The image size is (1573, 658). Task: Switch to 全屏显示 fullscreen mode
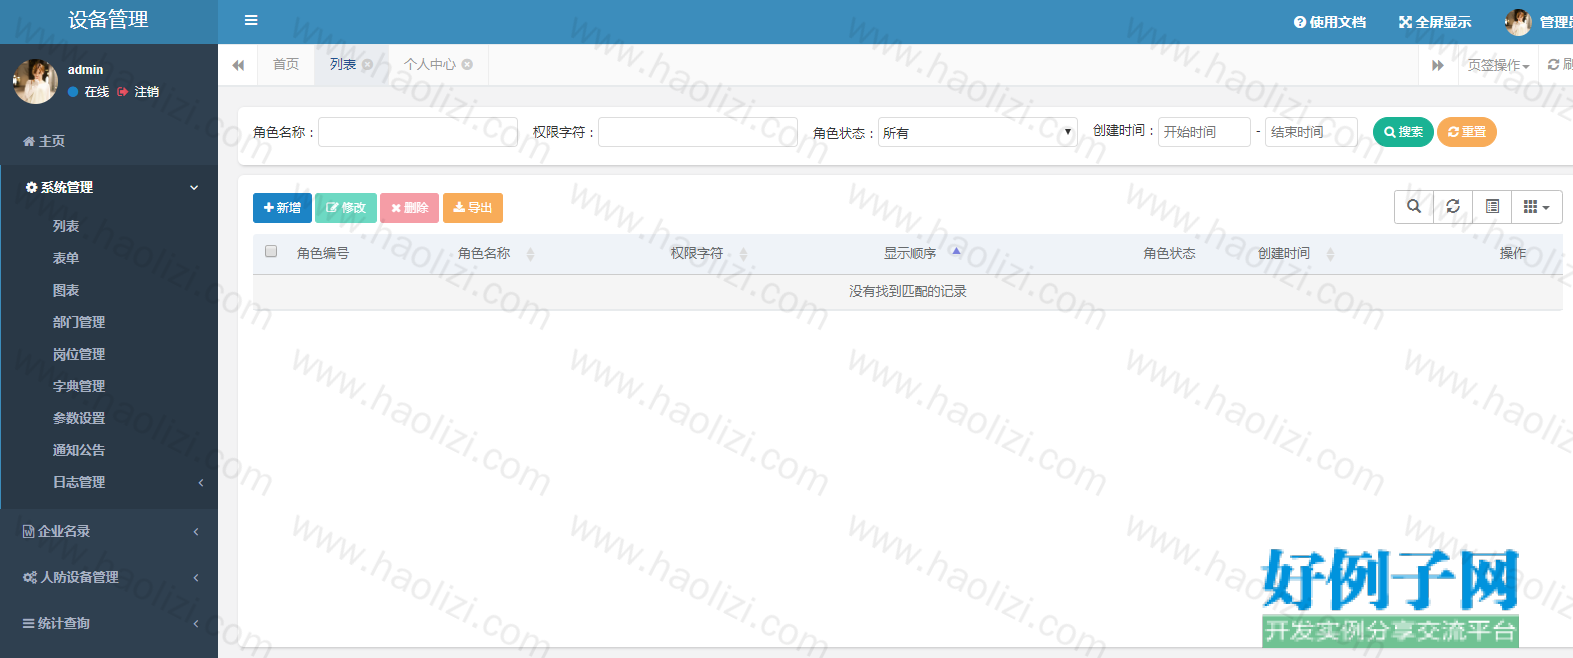pyautogui.click(x=1435, y=22)
